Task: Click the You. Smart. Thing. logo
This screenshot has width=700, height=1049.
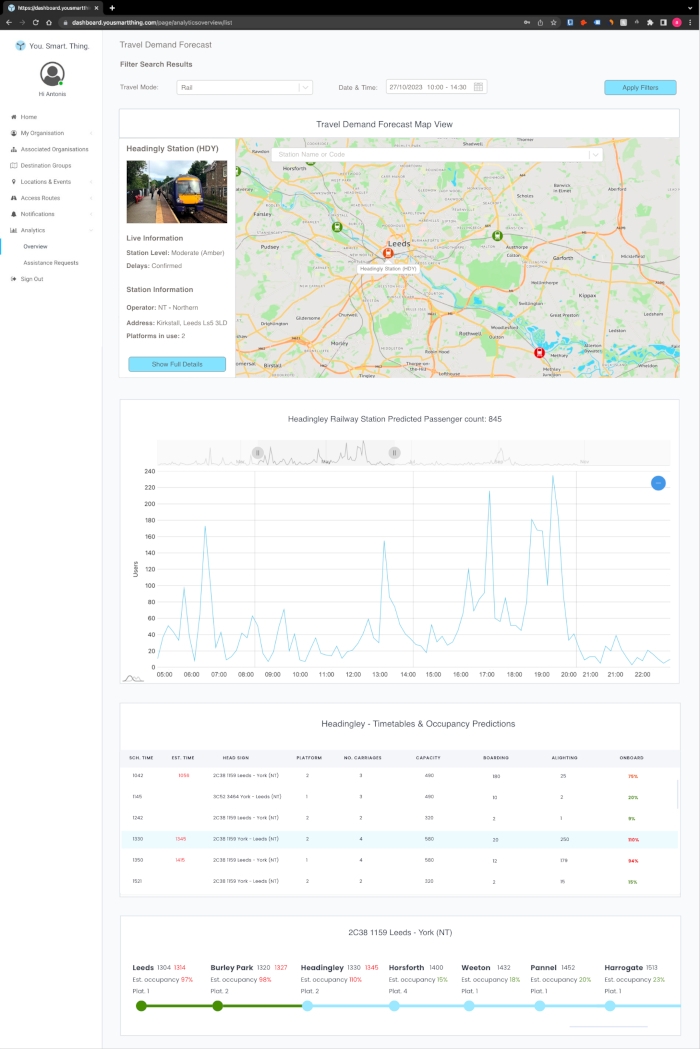Action: 52,46
